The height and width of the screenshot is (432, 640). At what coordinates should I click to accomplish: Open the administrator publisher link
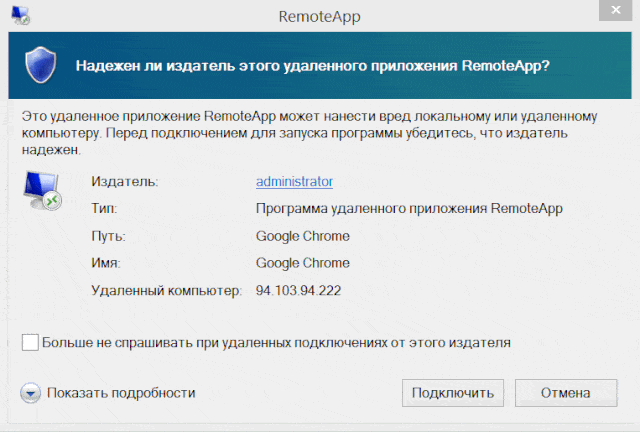294,182
